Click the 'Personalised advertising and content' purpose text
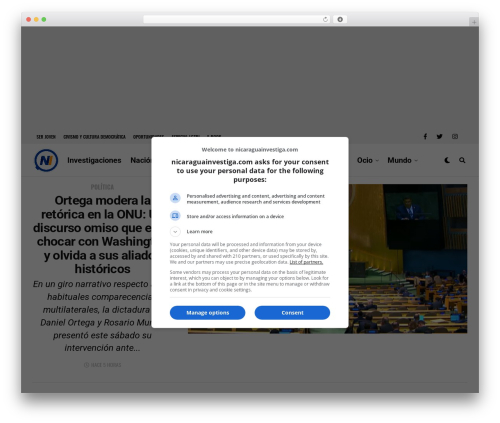500x423 pixels. coord(255,199)
